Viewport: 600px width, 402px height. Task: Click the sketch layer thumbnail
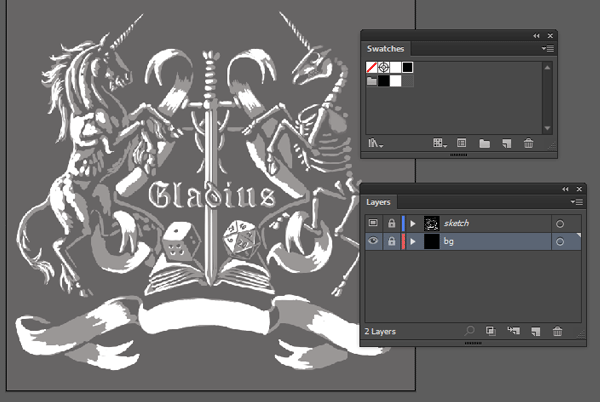click(x=431, y=223)
